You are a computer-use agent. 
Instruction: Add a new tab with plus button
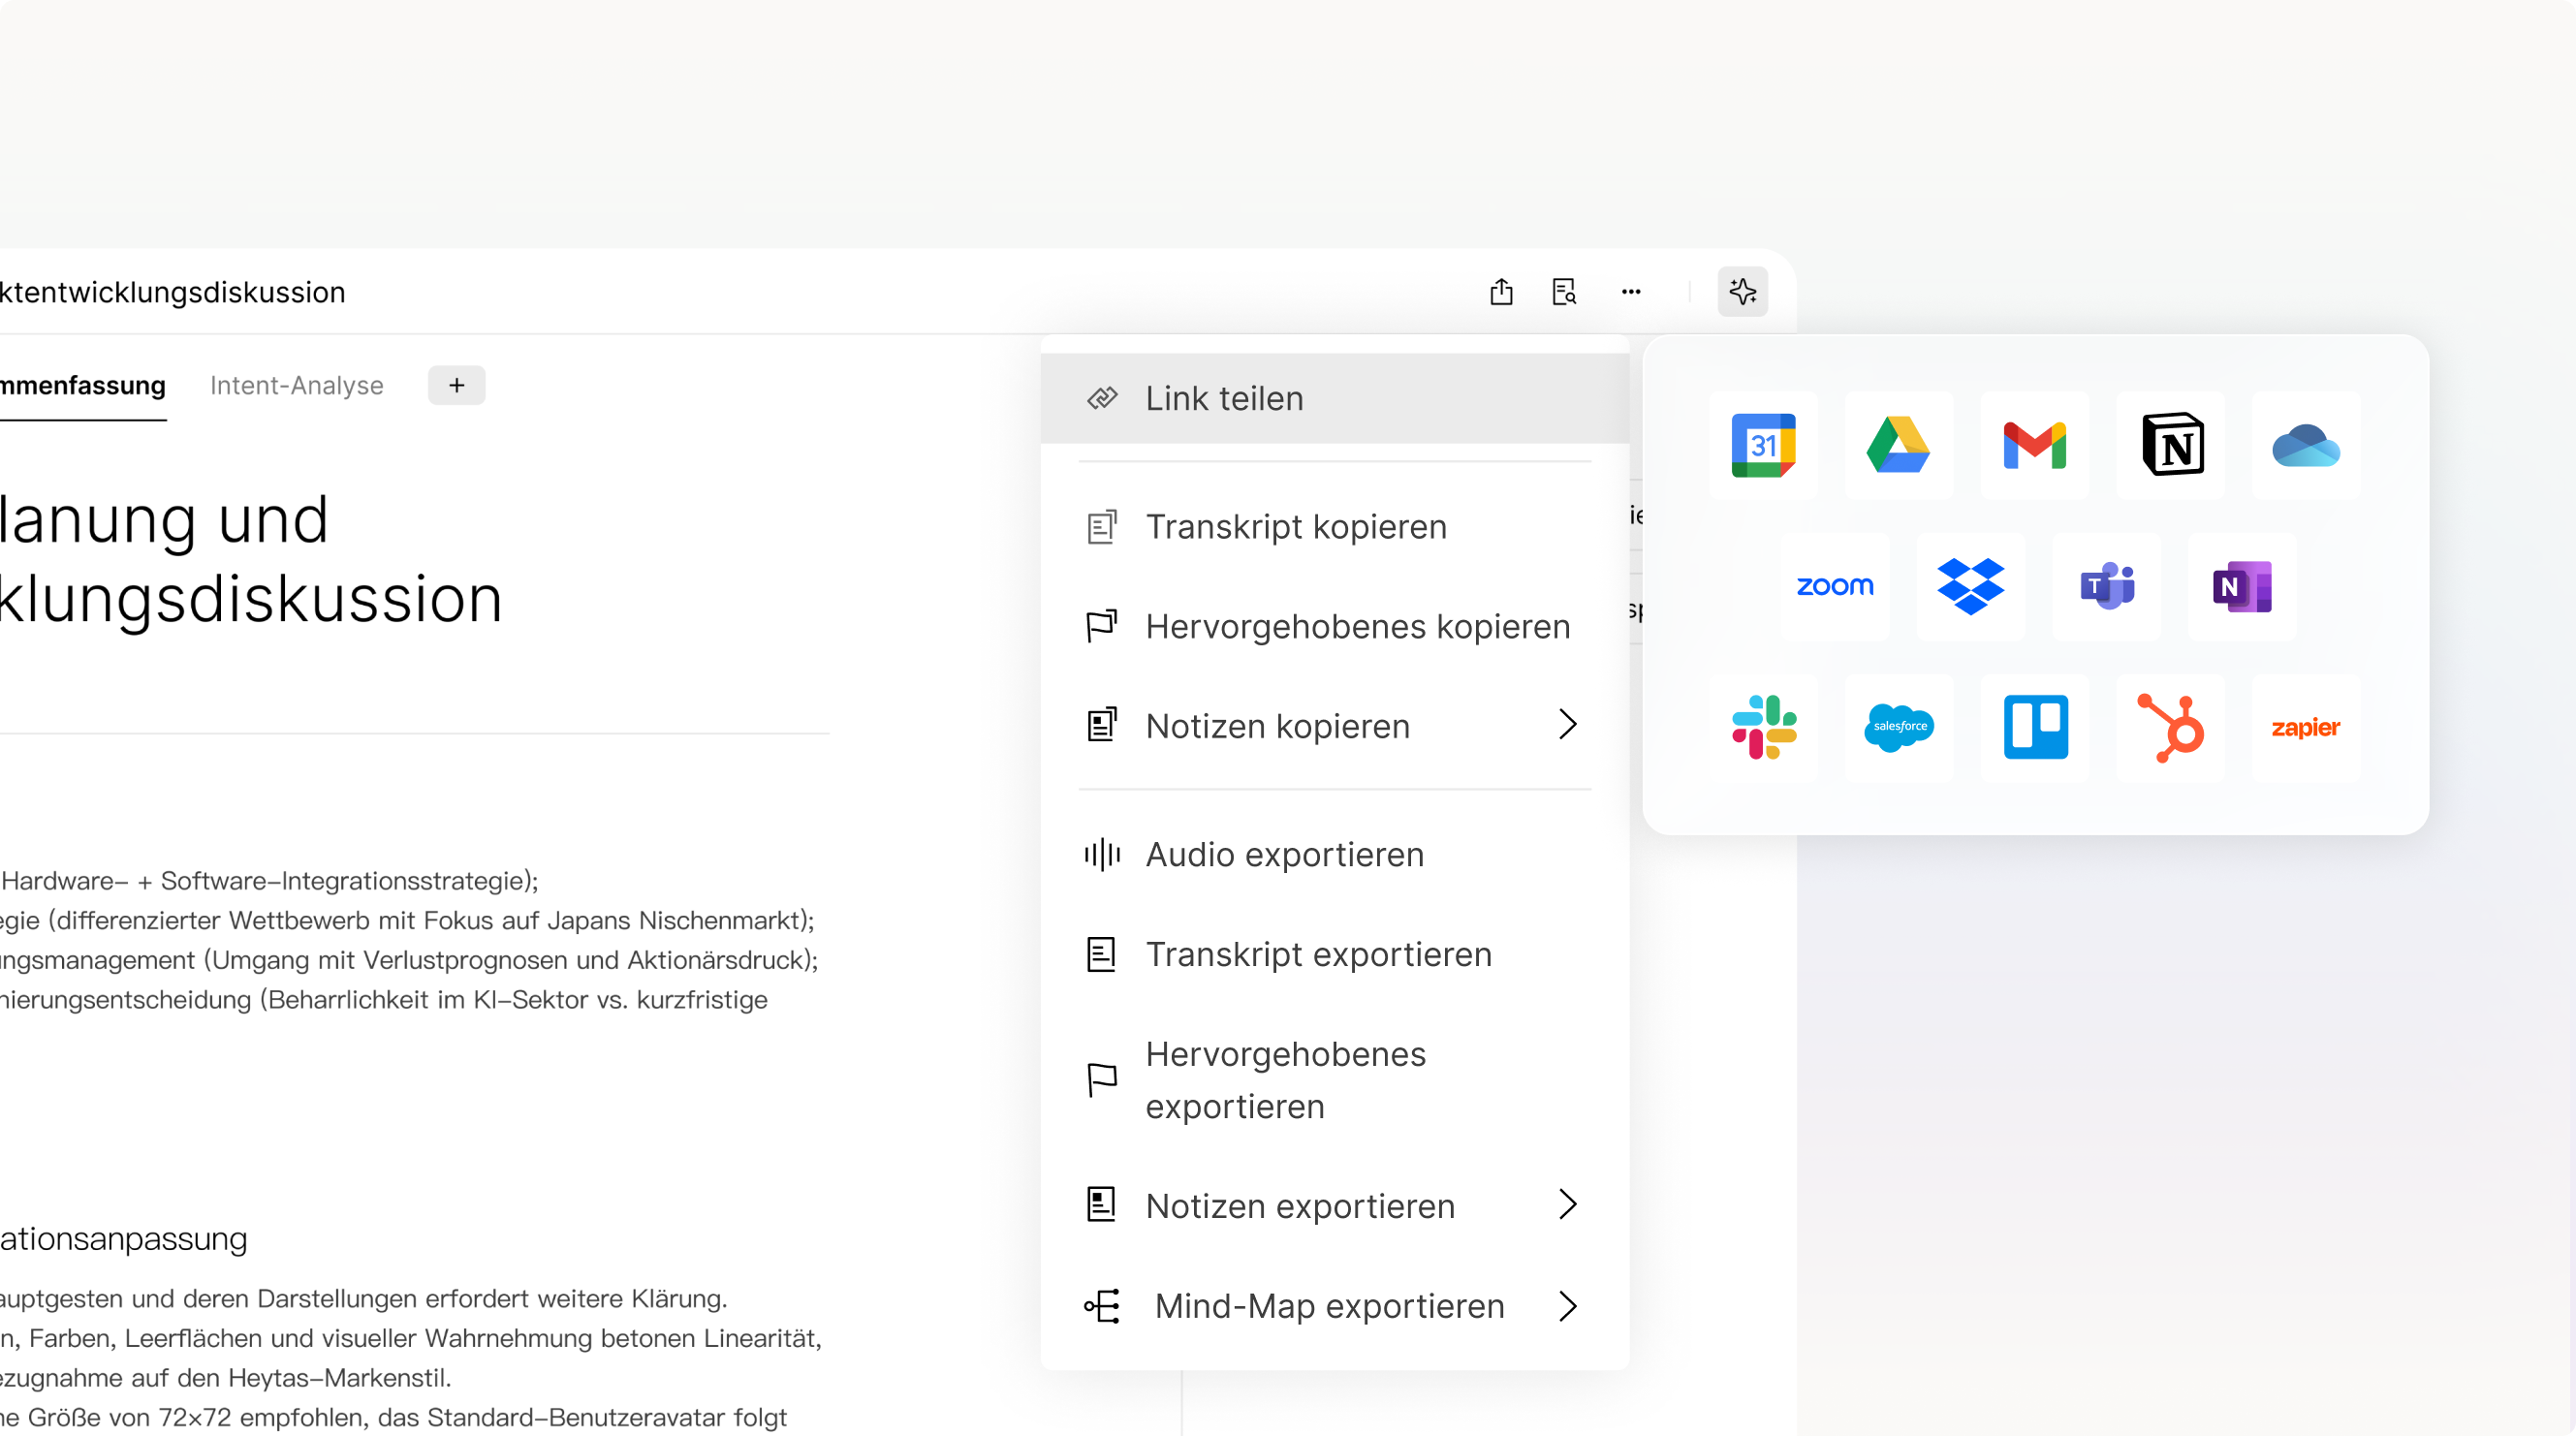coord(456,385)
